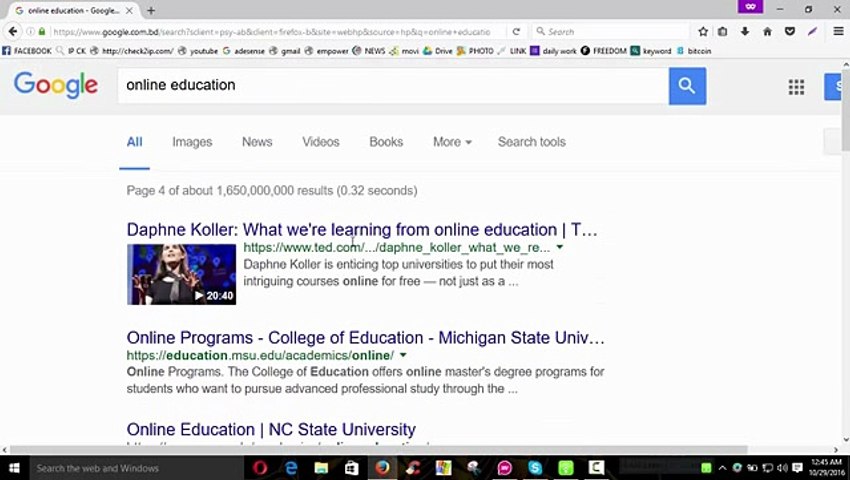This screenshot has width=850, height=480.
Task: Open the Firefox downloads arrow
Action: click(745, 31)
